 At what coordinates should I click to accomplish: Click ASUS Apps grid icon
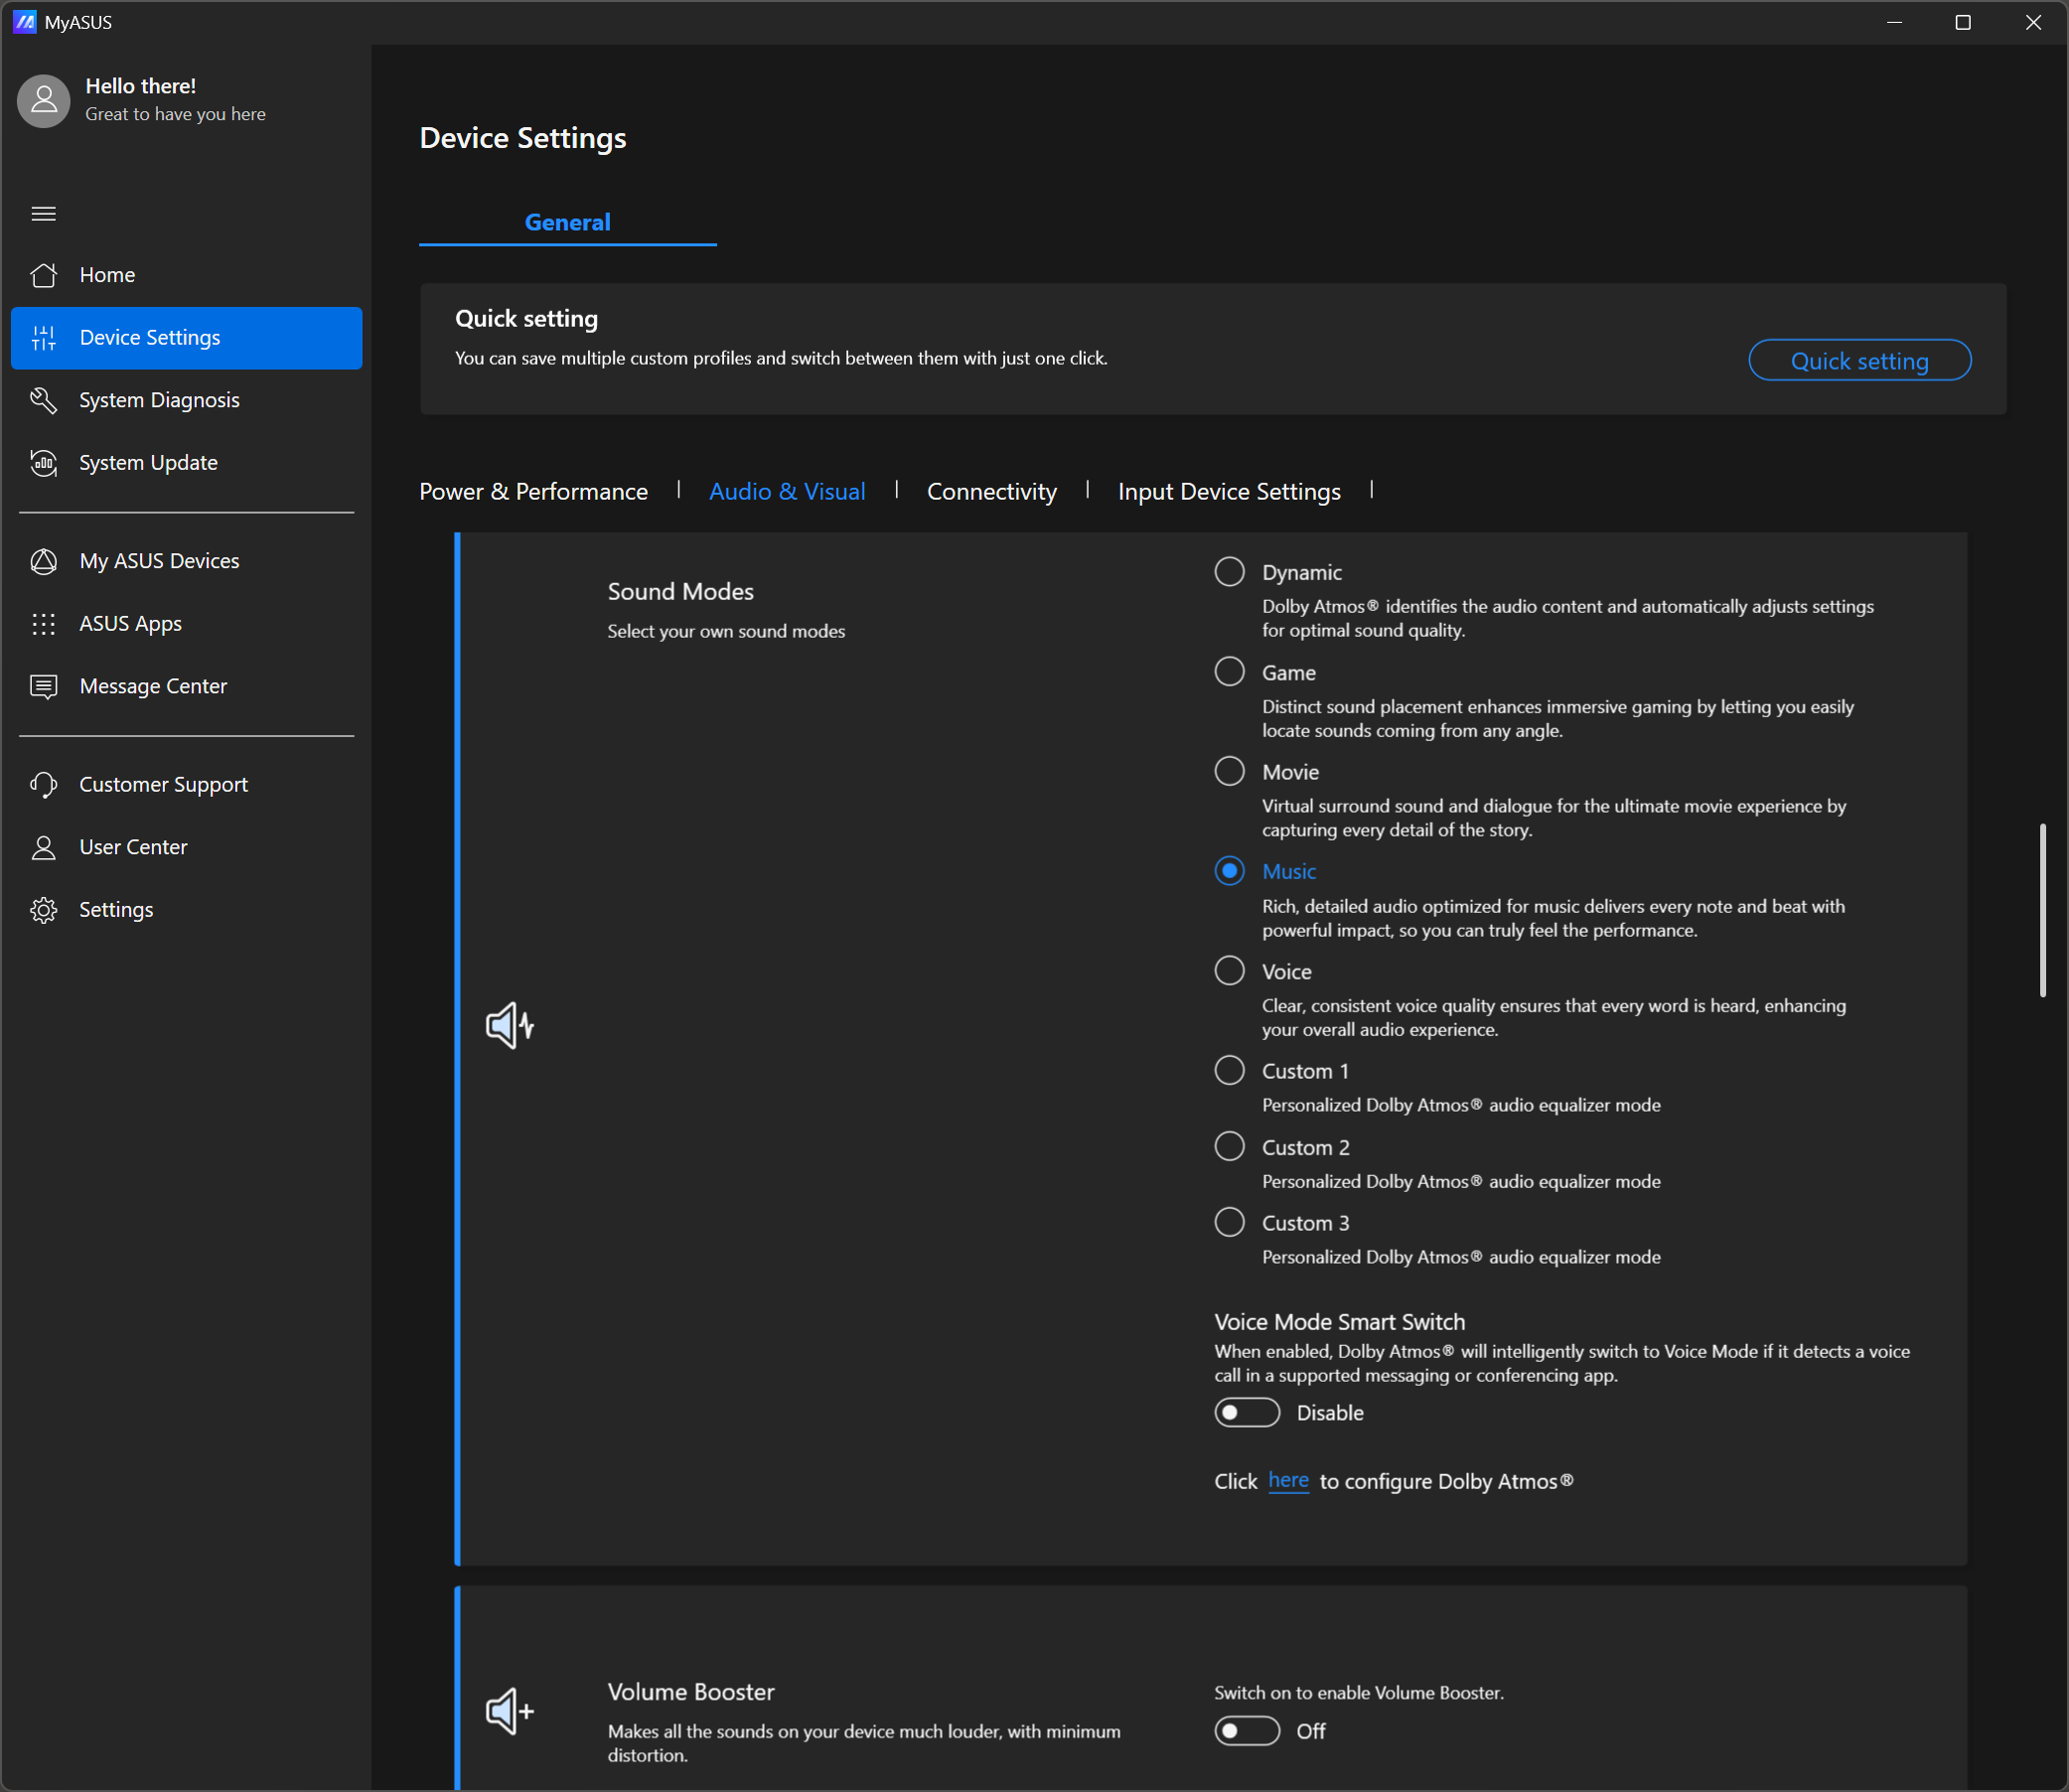[43, 624]
